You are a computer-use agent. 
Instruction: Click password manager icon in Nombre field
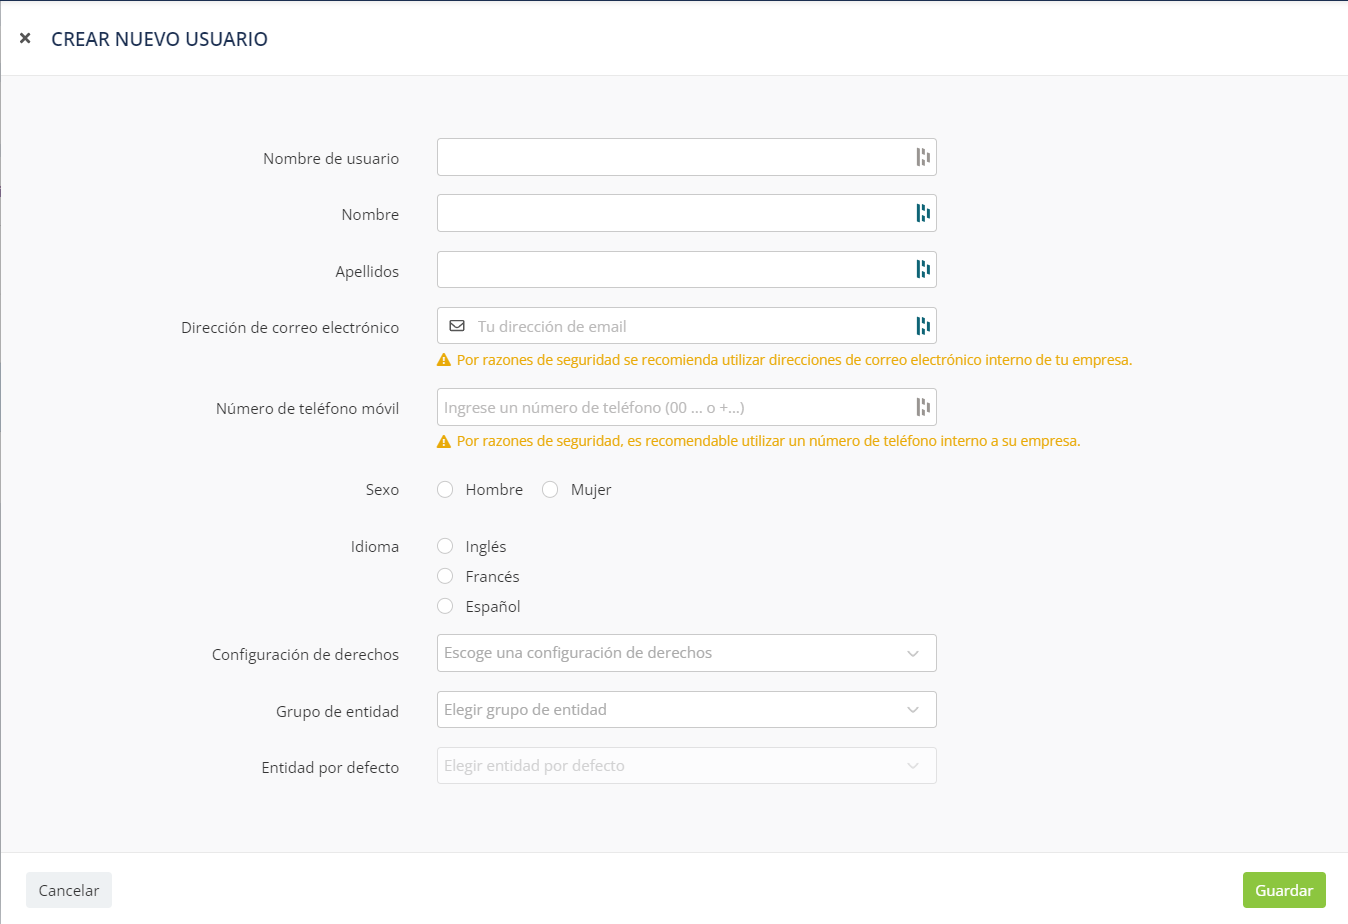click(923, 213)
